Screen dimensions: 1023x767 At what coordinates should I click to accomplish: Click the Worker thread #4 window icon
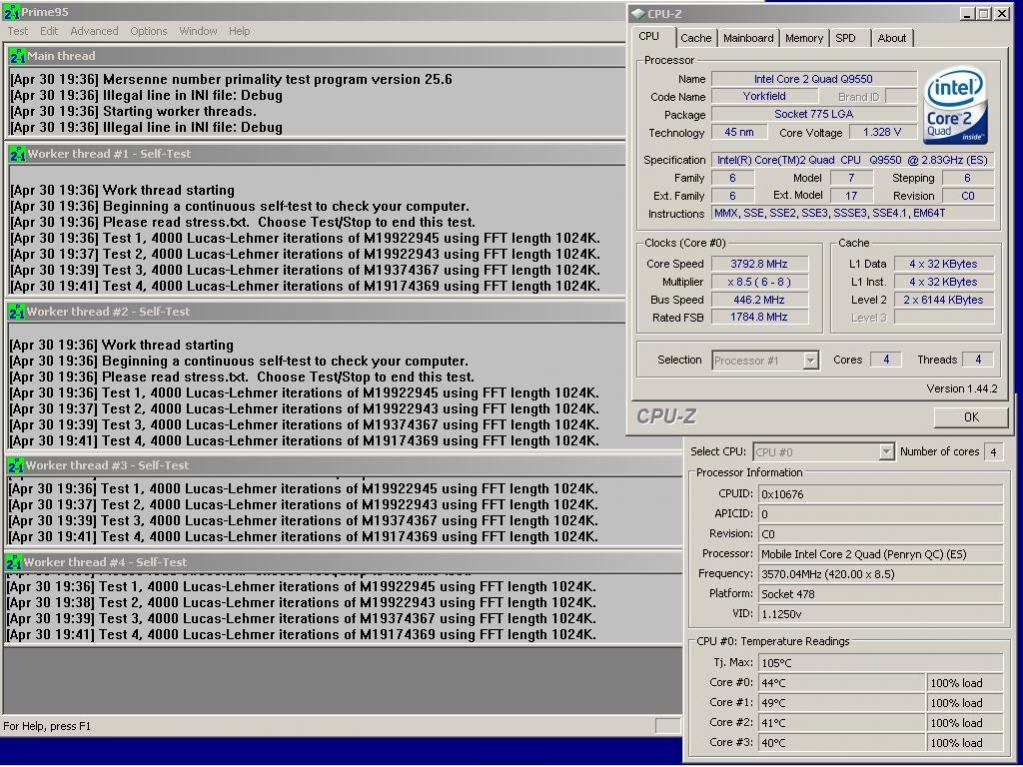pyautogui.click(x=14, y=562)
